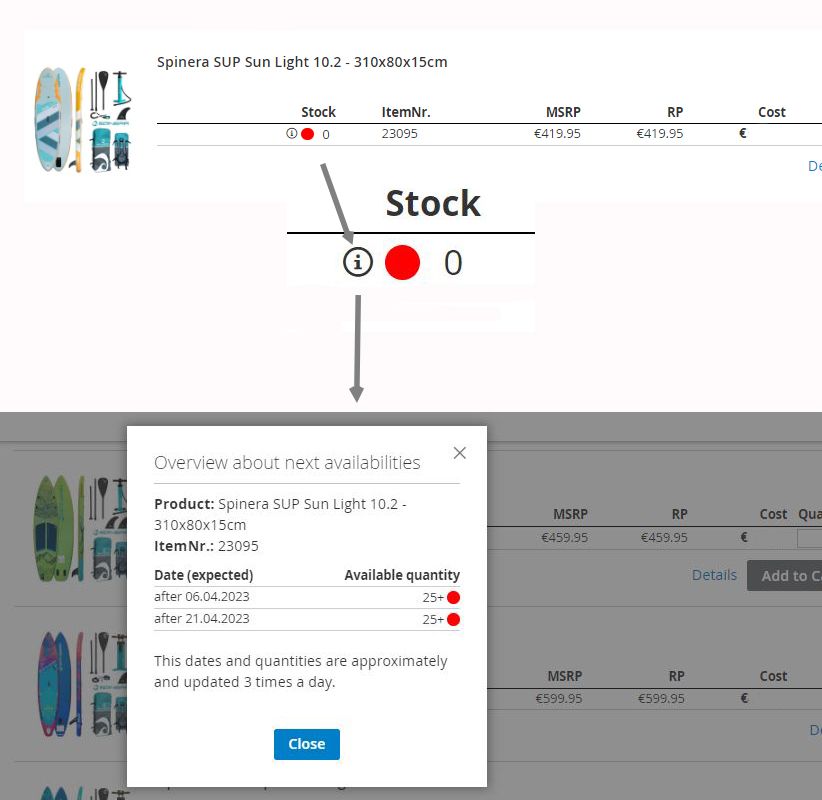This screenshot has height=800, width=822.
Task: Click the small red stock indicator in the table row
Action: 308,134
